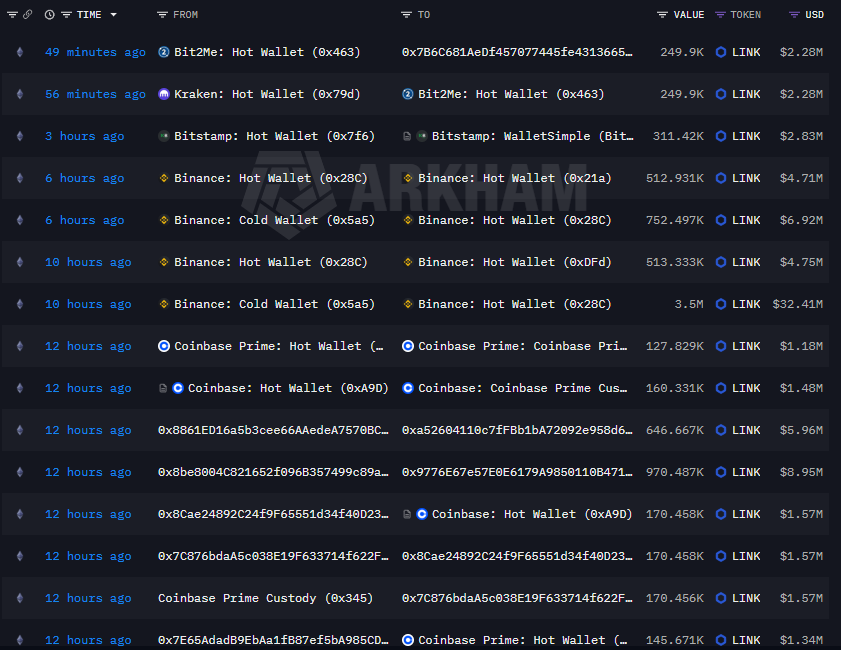Screen dimensions: 841x650
Task: Click the Binance logo beside Hot Wallet (0x21a)
Action: click(x=408, y=178)
